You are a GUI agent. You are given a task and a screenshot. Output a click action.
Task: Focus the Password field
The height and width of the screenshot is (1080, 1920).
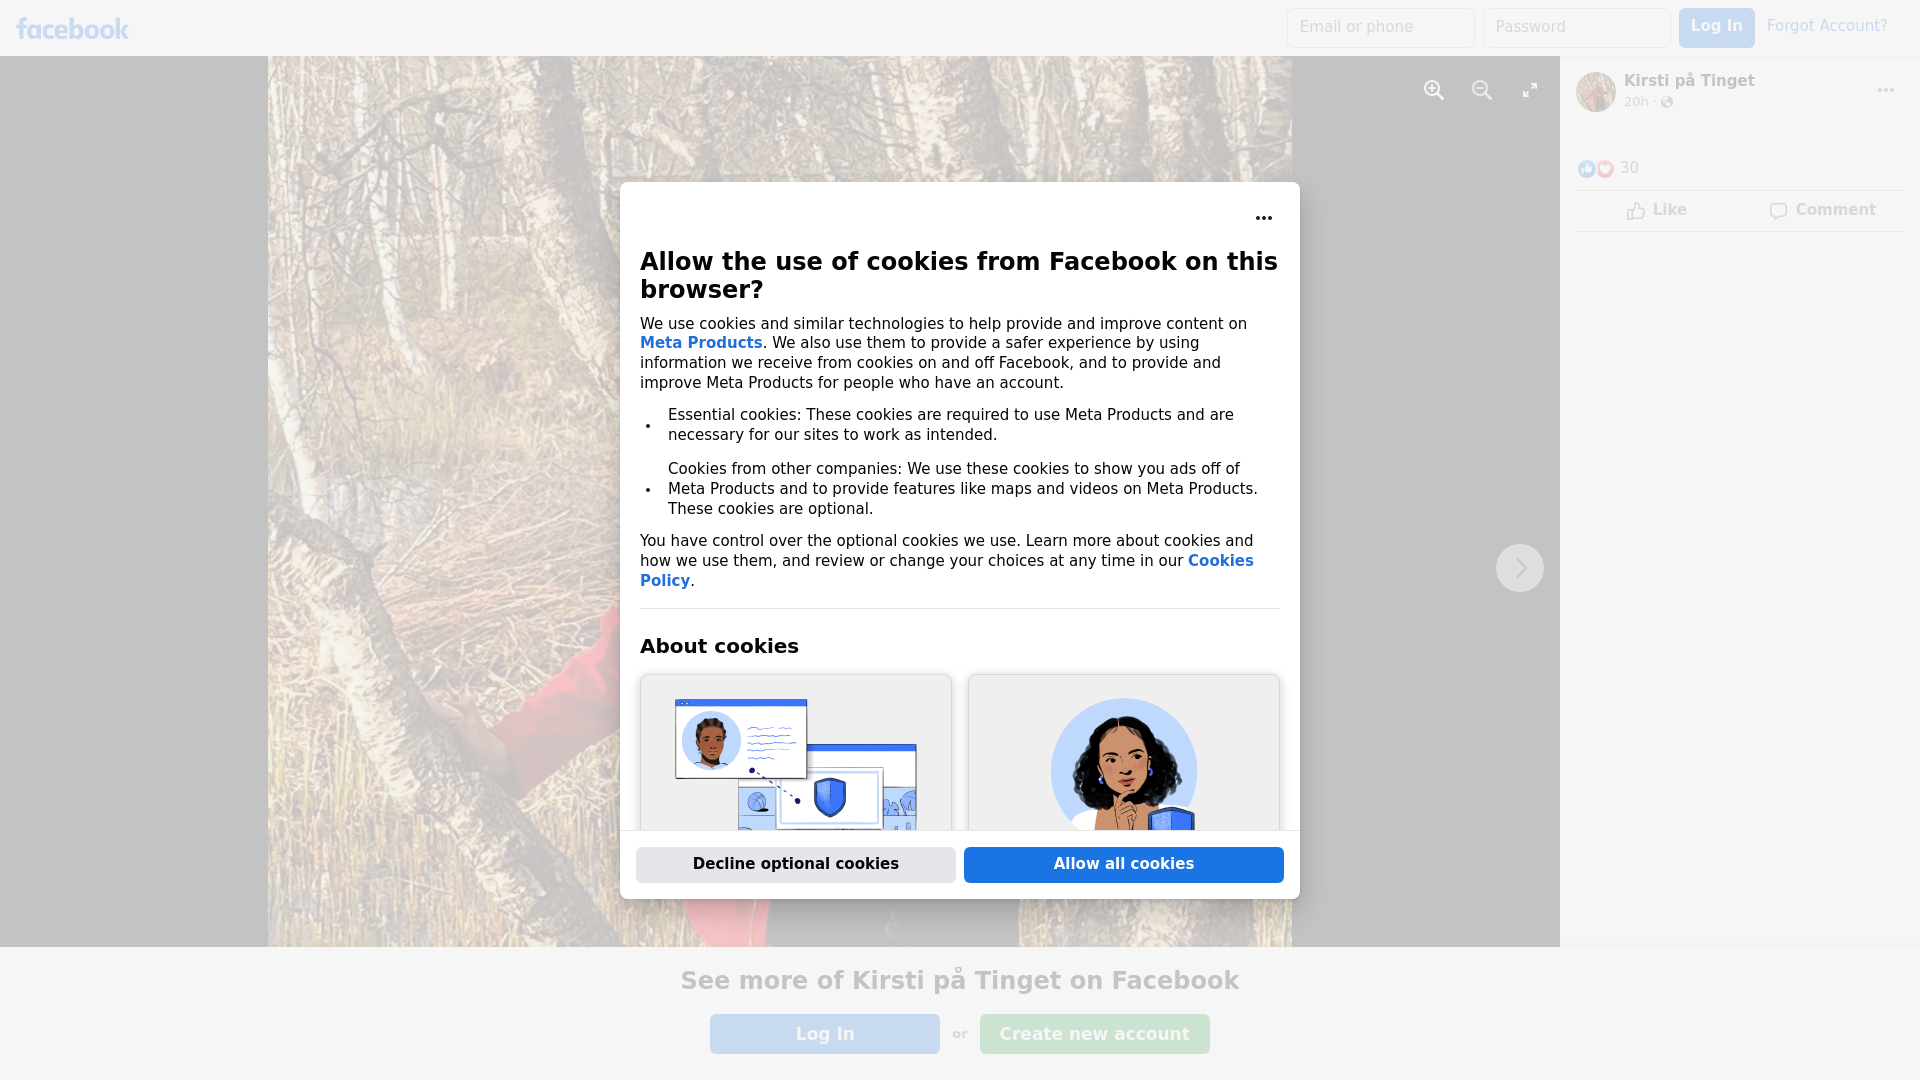coord(1577,28)
